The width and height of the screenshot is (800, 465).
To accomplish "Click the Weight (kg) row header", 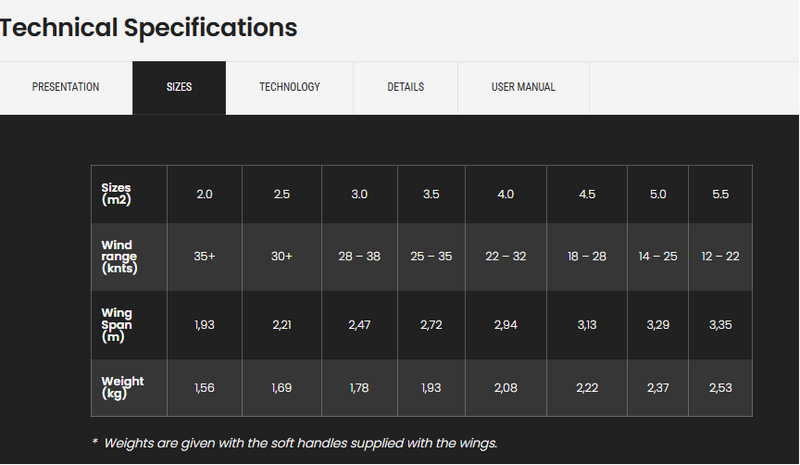I will [122, 387].
